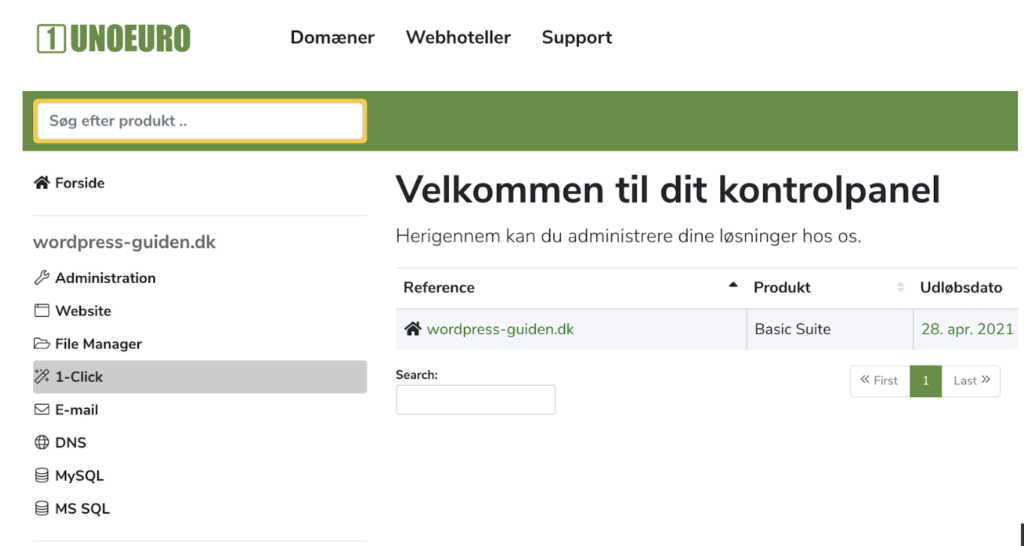This screenshot has height=546, width=1024.
Task: Click the Forside home icon in sidebar
Action: (42, 183)
